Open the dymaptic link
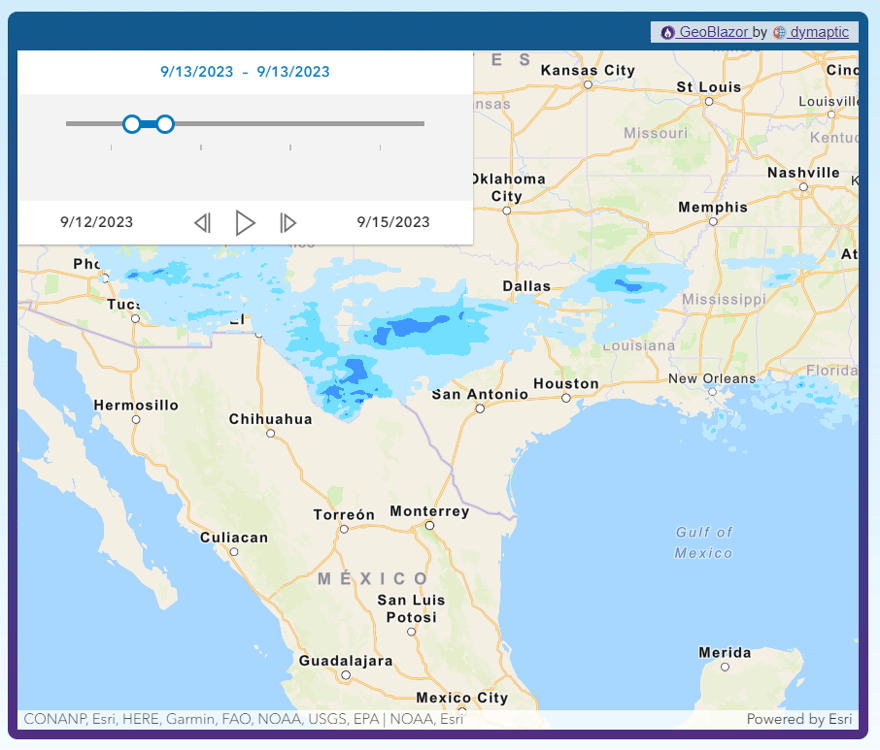Image resolution: width=880 pixels, height=750 pixels. coord(818,33)
